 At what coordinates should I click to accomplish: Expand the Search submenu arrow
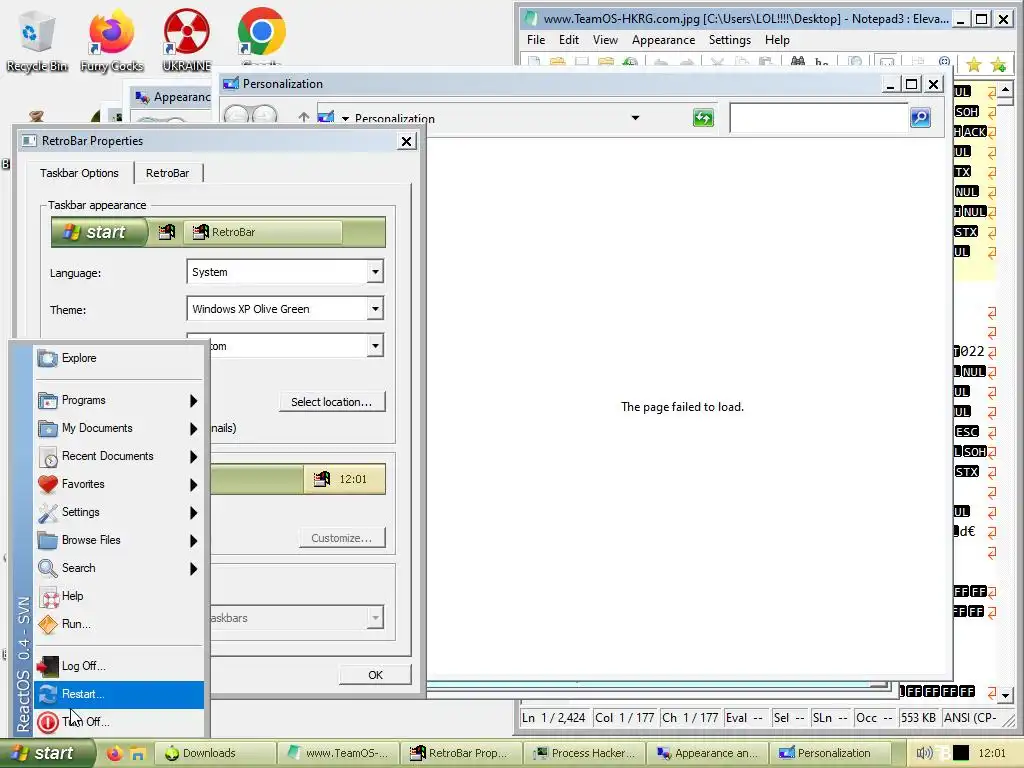click(x=193, y=569)
